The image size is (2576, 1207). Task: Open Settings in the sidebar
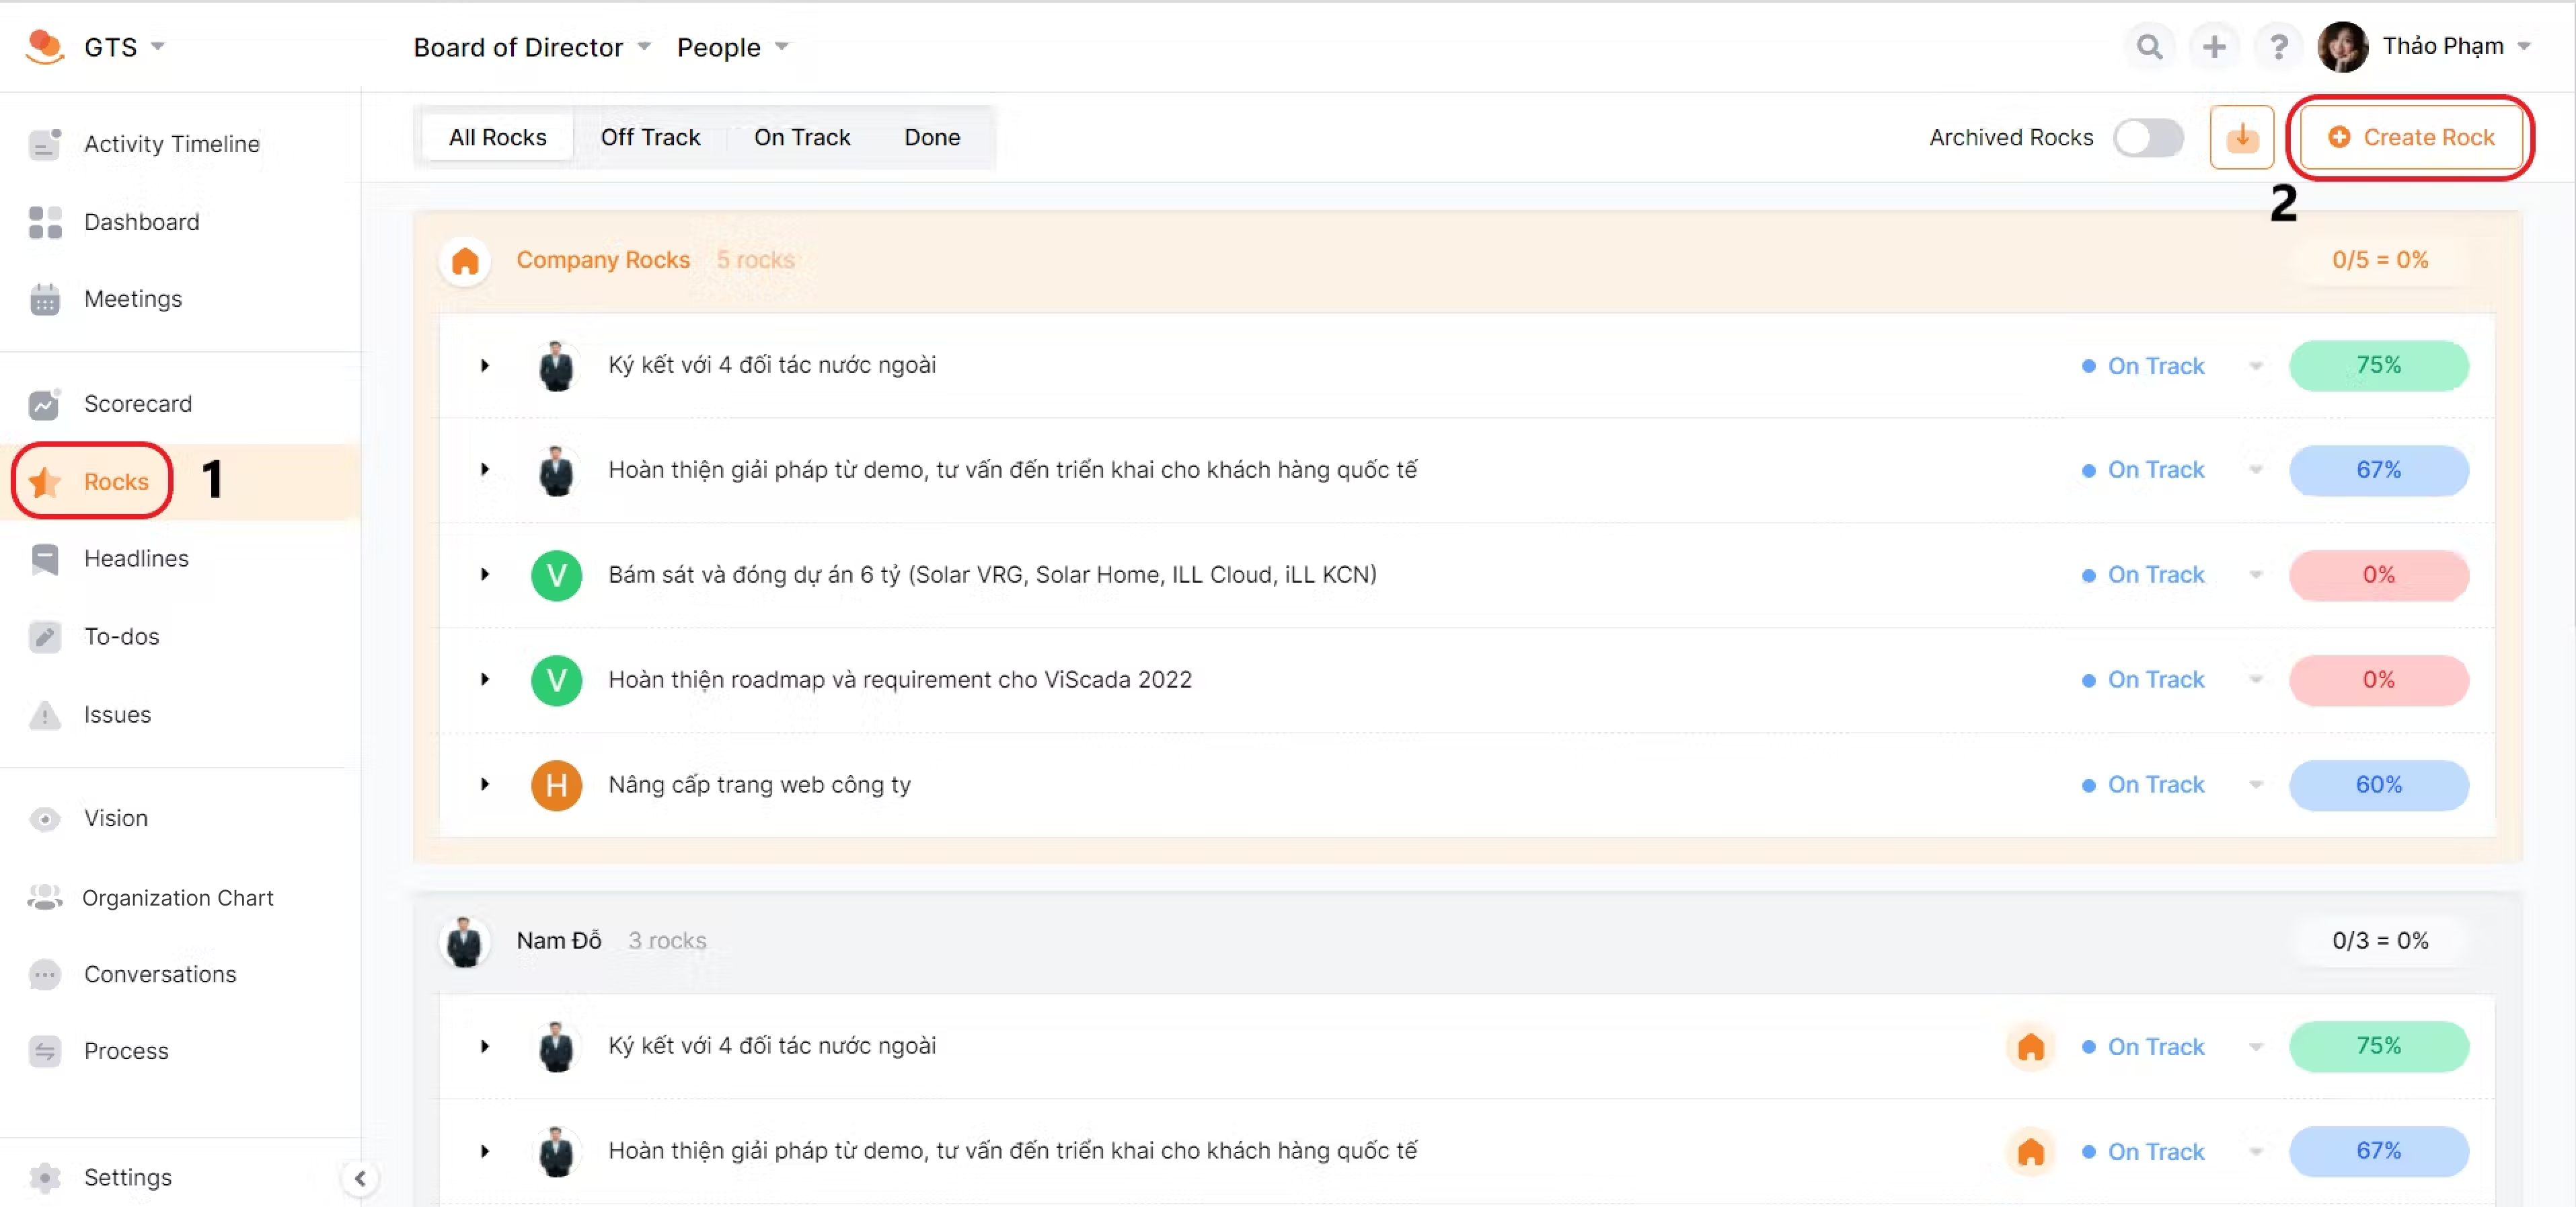click(127, 1178)
